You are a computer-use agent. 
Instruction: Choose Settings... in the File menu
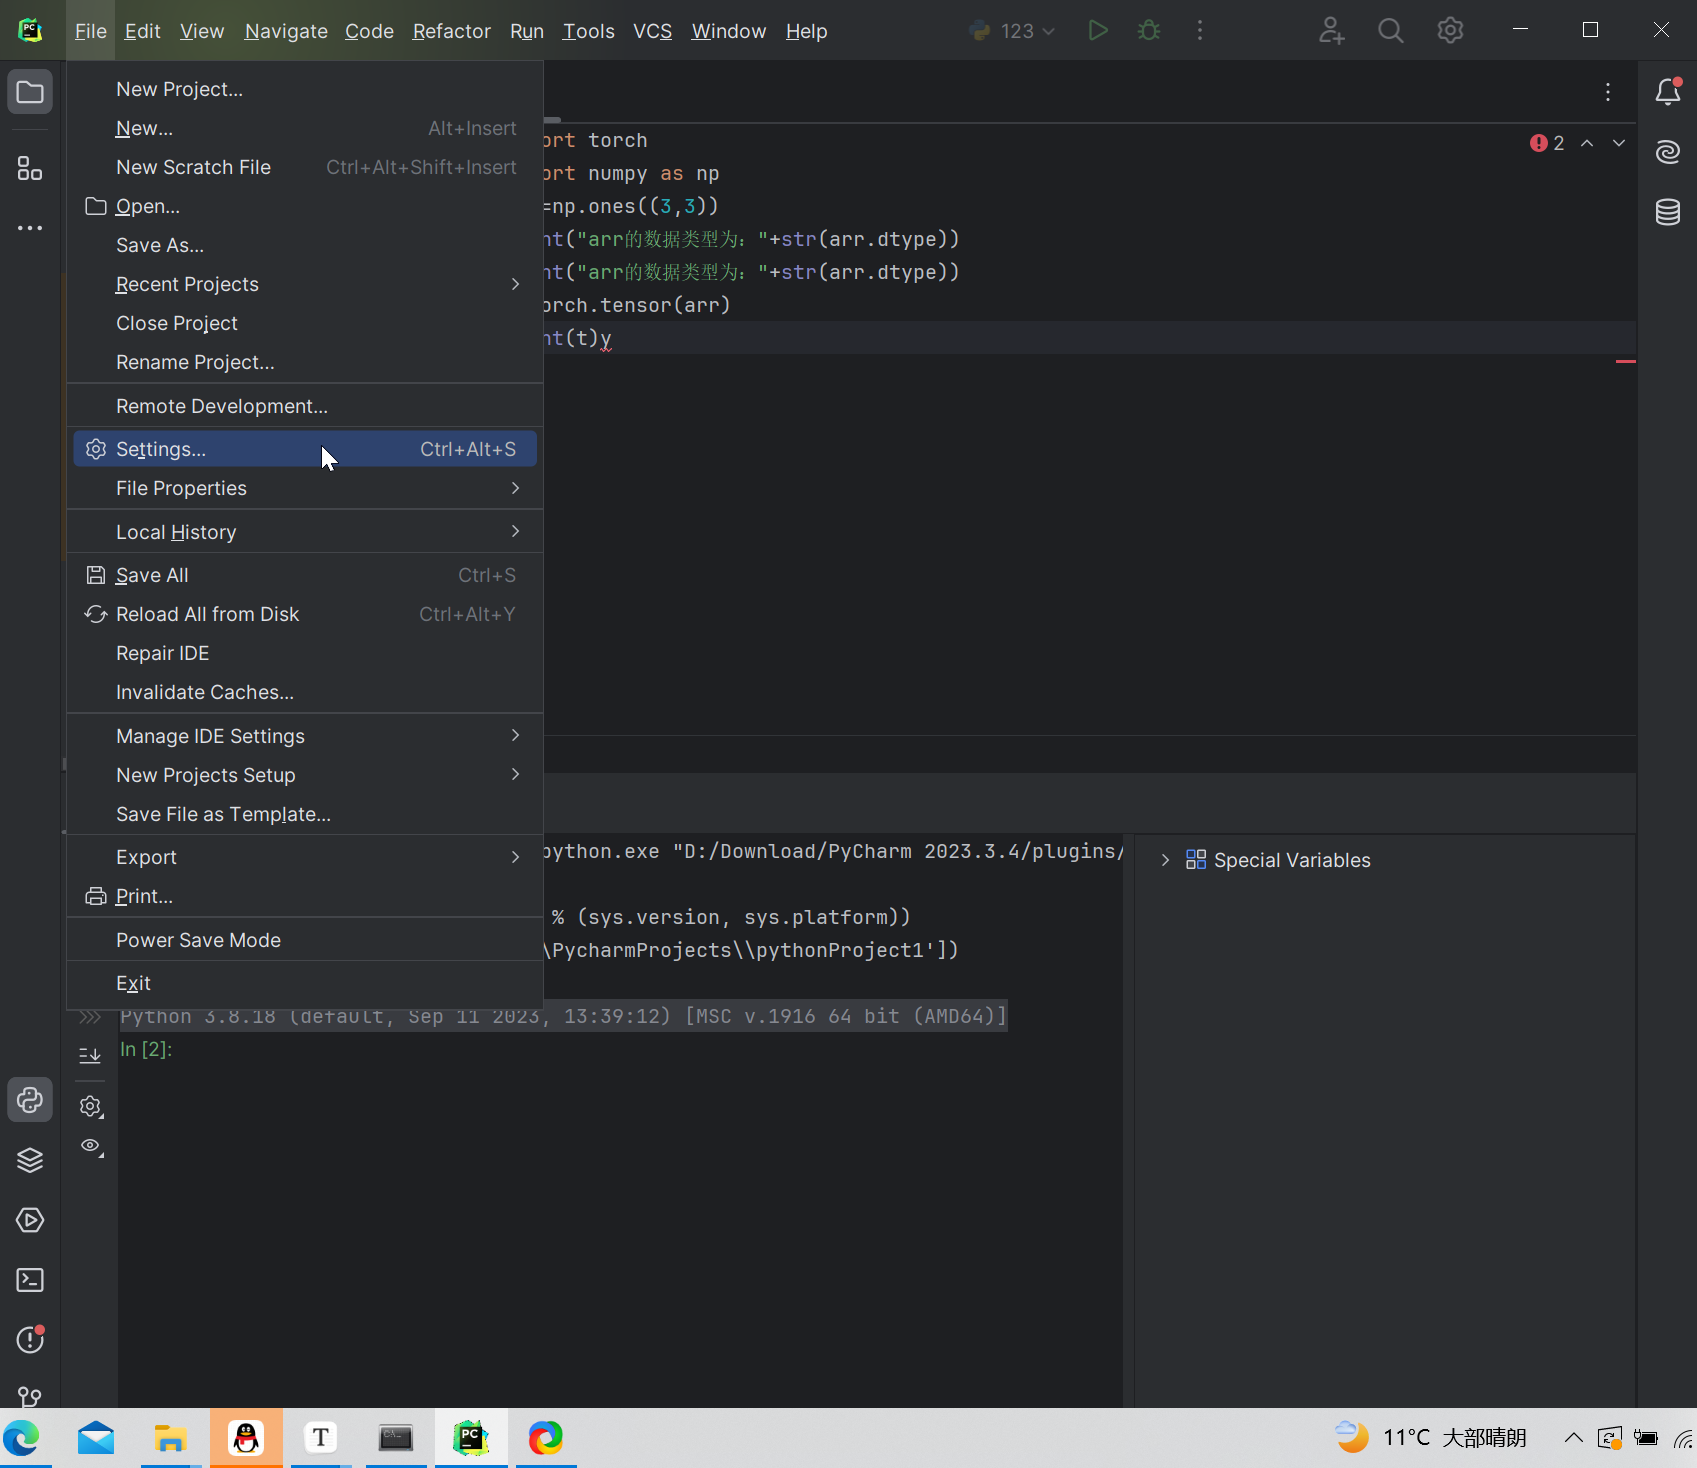click(305, 449)
